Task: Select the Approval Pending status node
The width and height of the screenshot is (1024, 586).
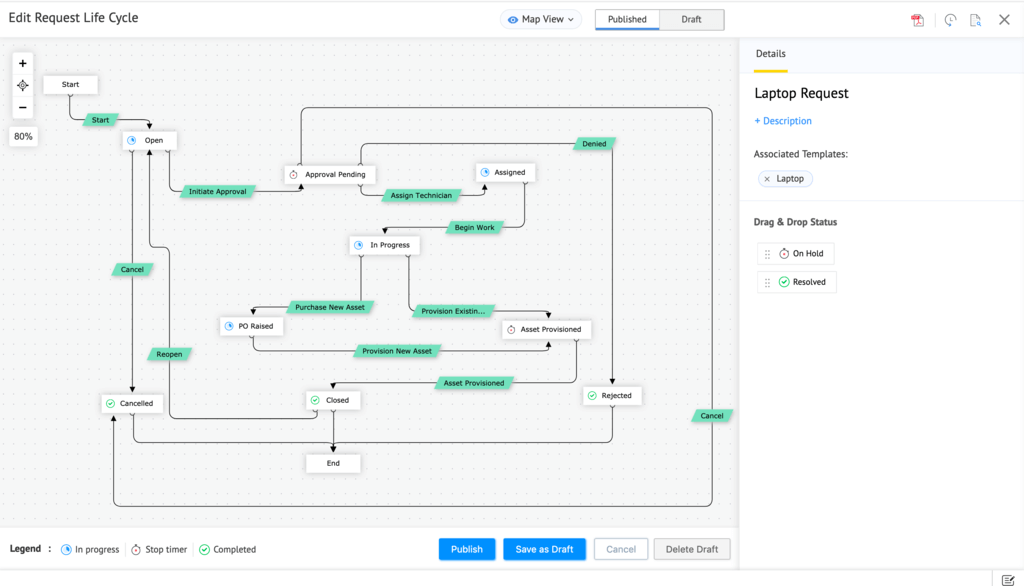Action: pos(330,174)
